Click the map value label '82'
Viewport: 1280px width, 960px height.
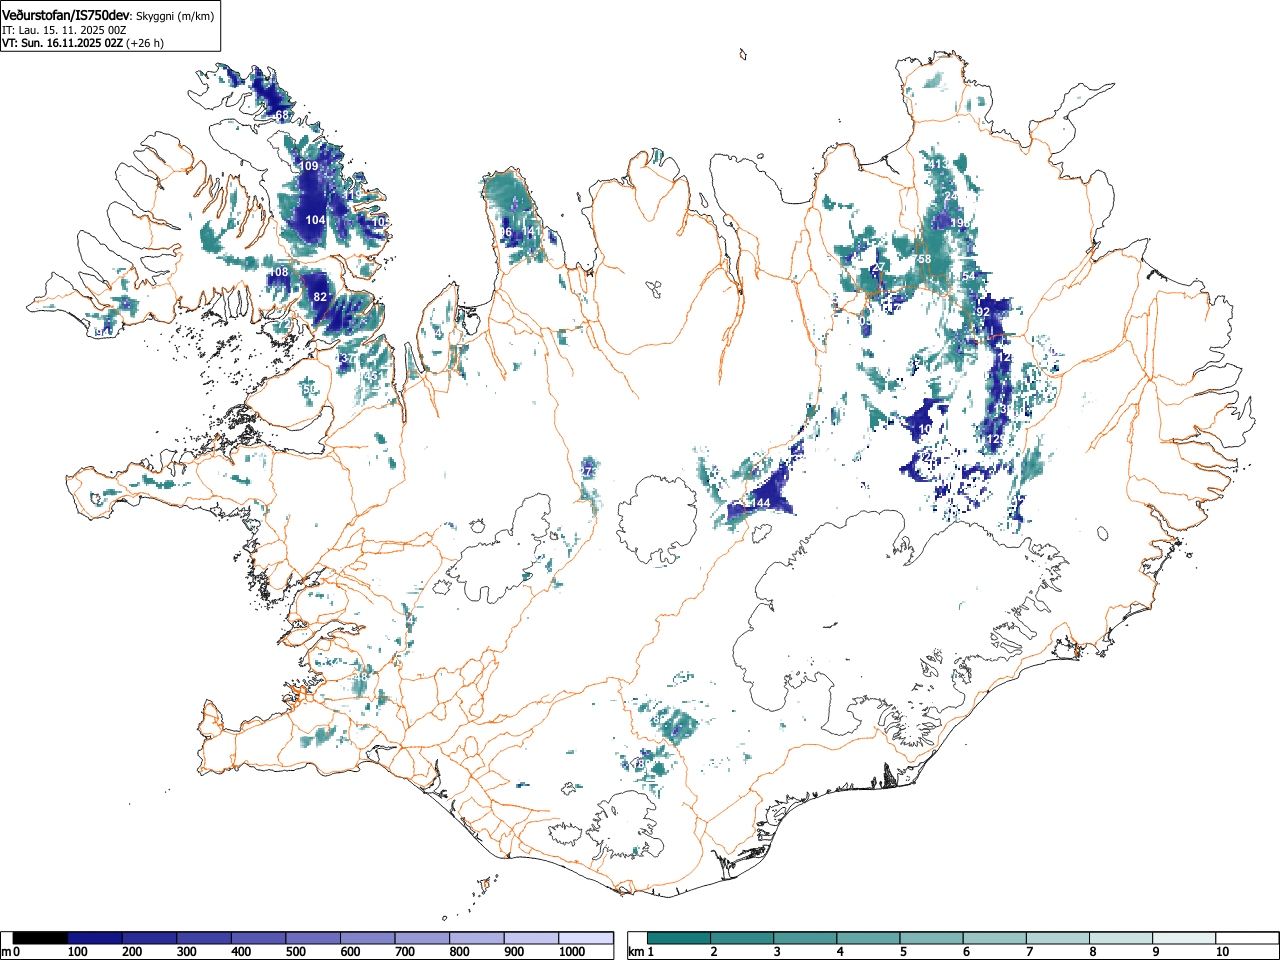(x=320, y=297)
